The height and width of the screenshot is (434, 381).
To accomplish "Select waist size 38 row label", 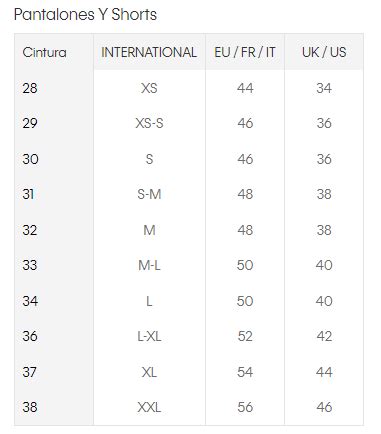I will 30,407.
